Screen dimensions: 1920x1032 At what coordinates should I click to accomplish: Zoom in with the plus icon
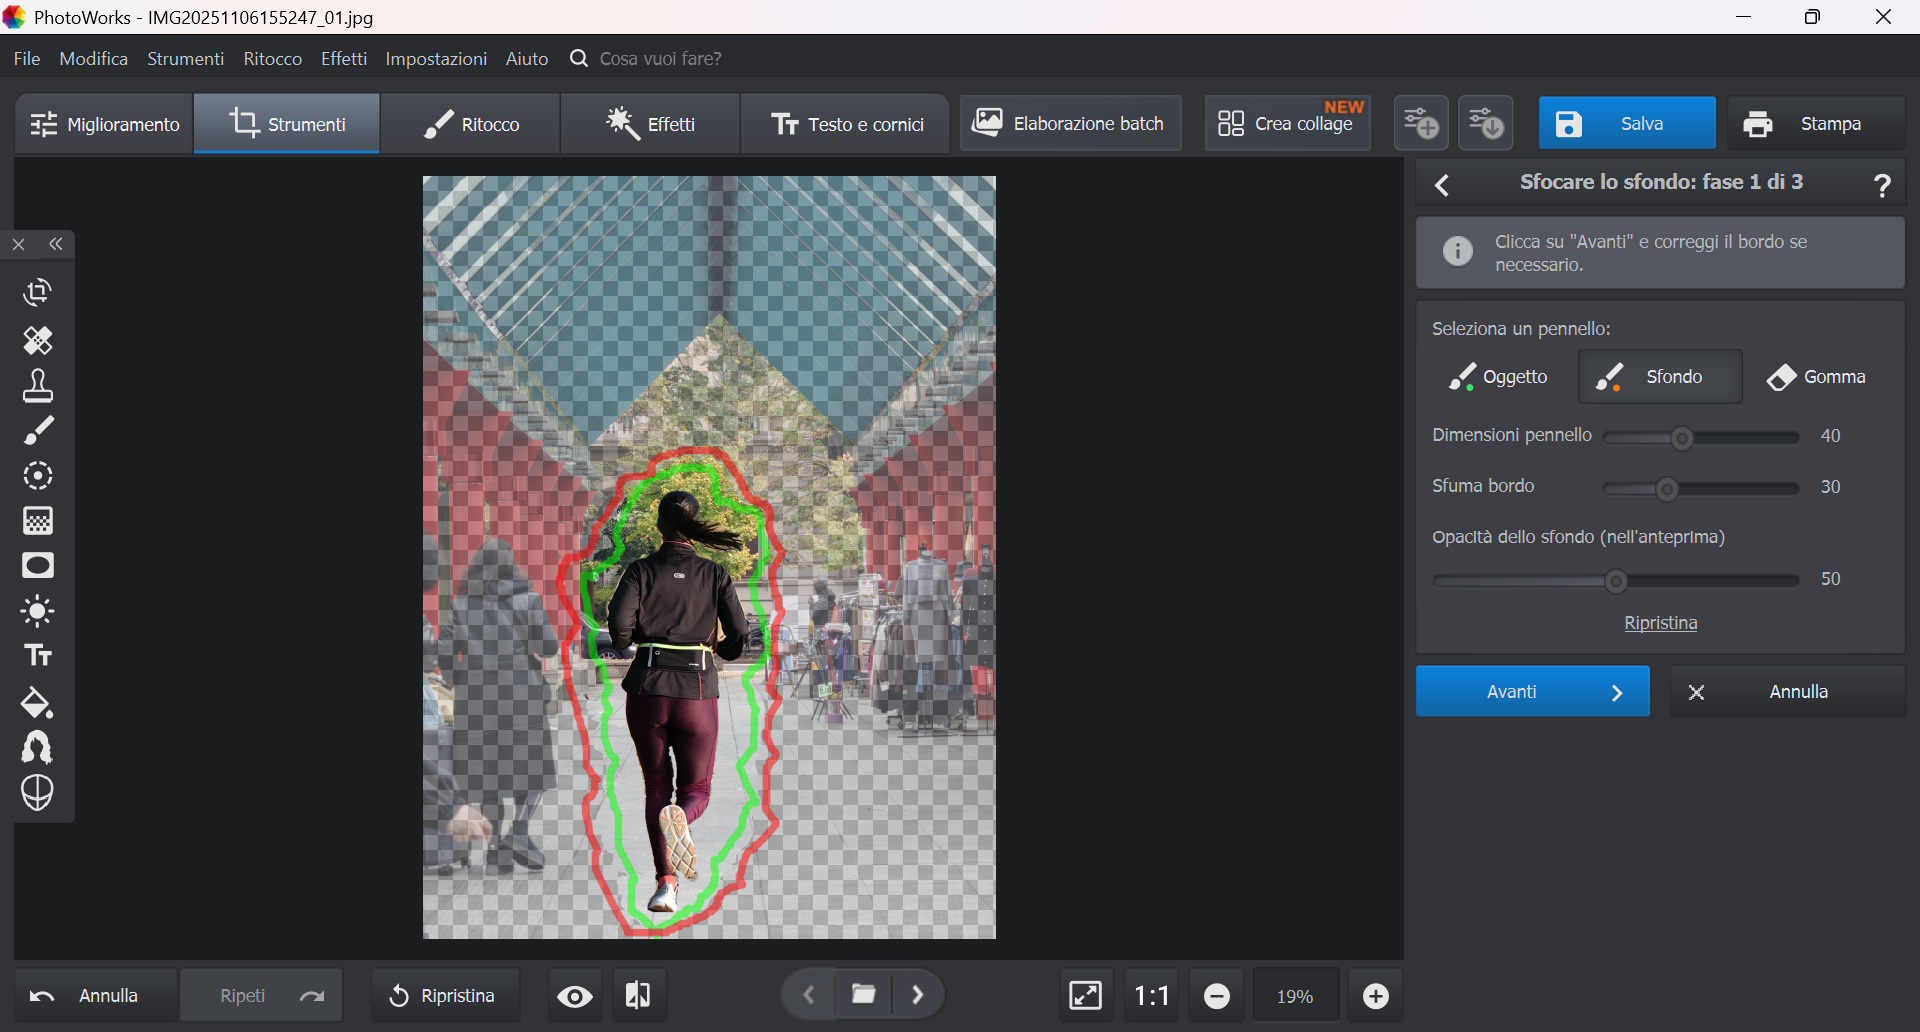(1376, 996)
